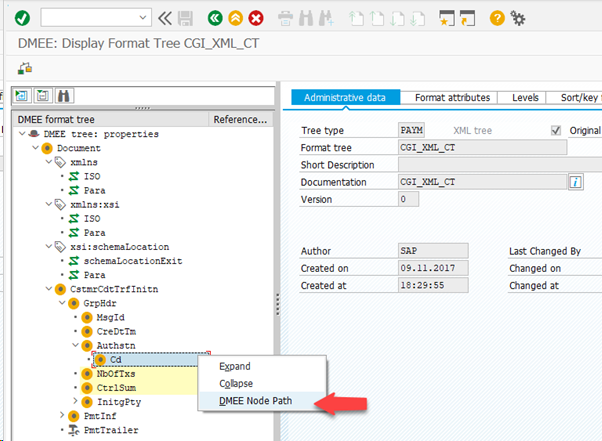
Task: Open the command field dropdown arrow
Action: pos(145,18)
